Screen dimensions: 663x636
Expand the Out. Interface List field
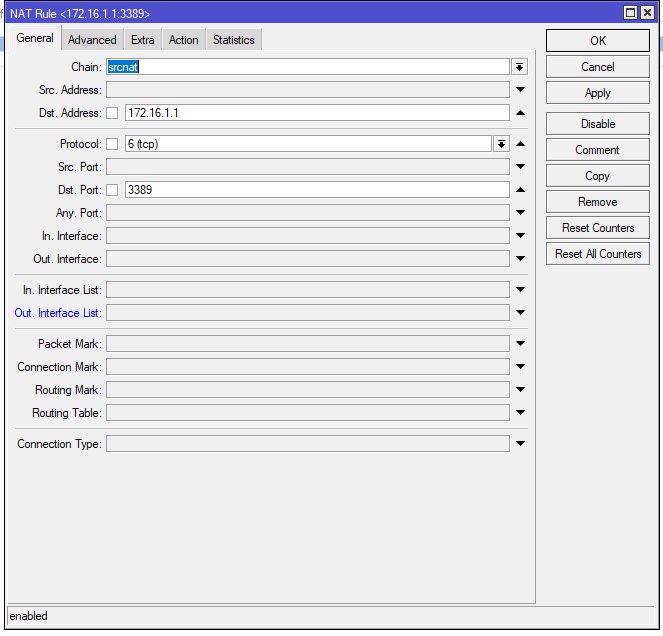(521, 313)
